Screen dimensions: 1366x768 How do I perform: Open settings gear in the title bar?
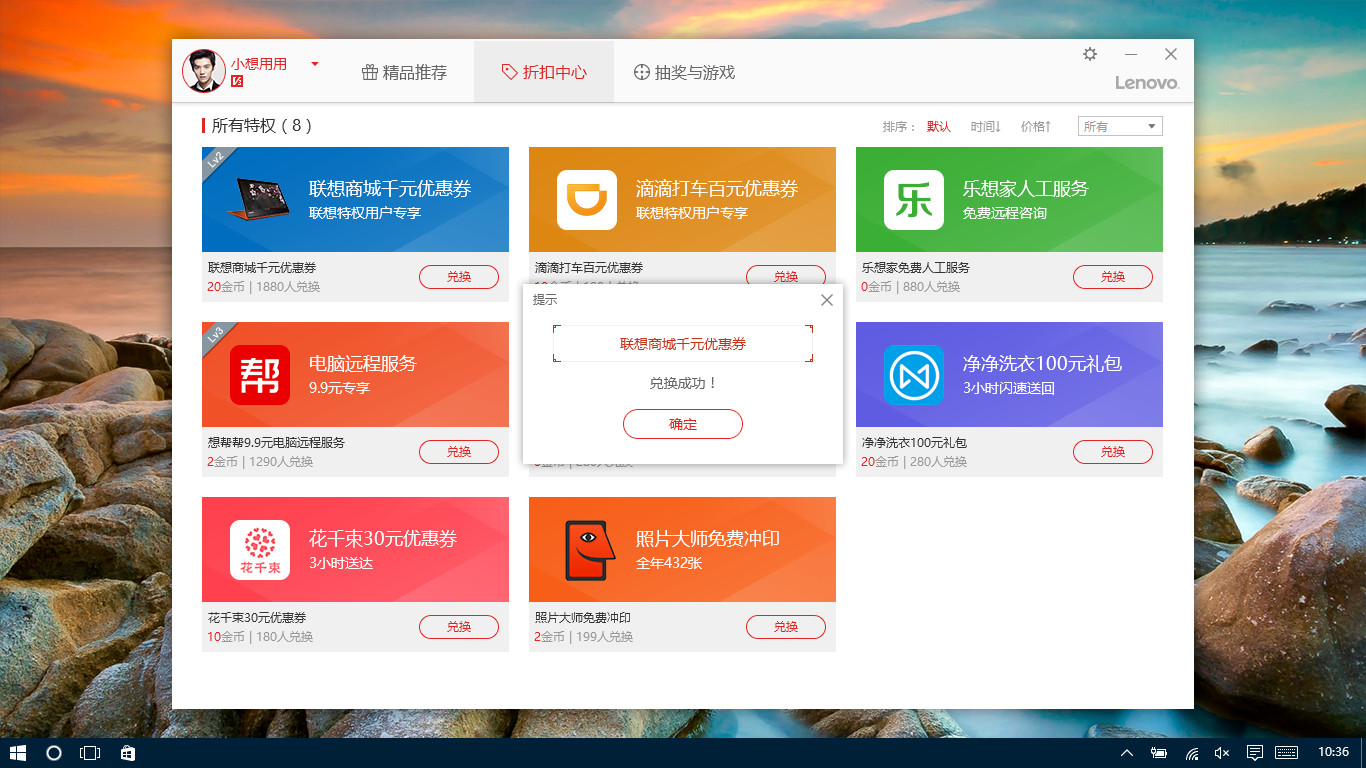click(1090, 54)
